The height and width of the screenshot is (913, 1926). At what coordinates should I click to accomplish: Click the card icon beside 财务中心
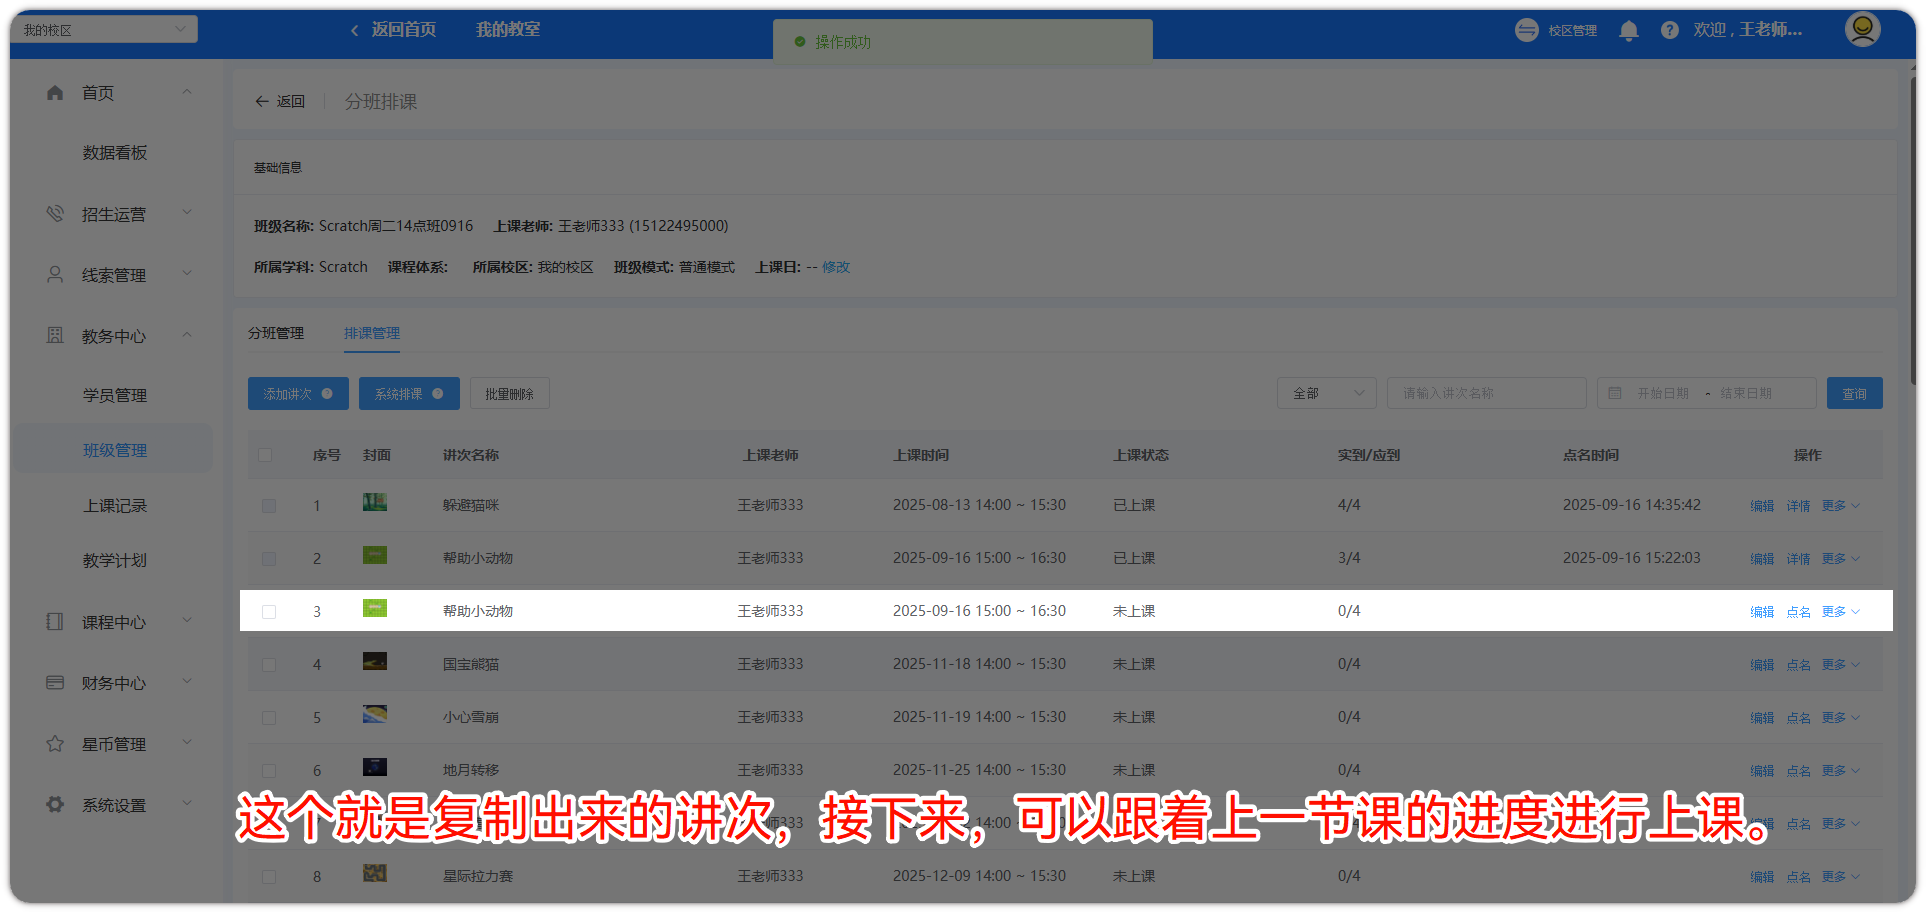[55, 682]
